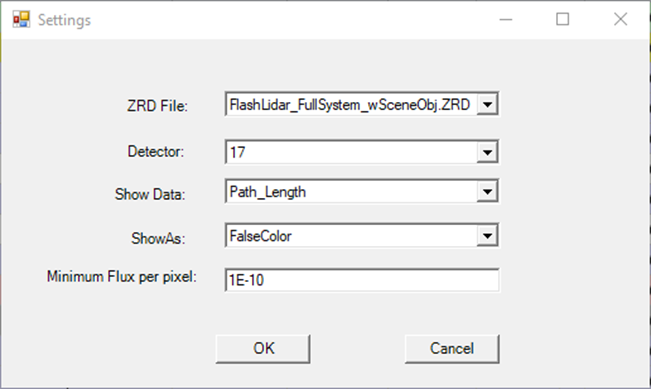Screen dimensions: 651x389
Task: Focus the Minimum Flux per pixel field
Action: pos(362,280)
